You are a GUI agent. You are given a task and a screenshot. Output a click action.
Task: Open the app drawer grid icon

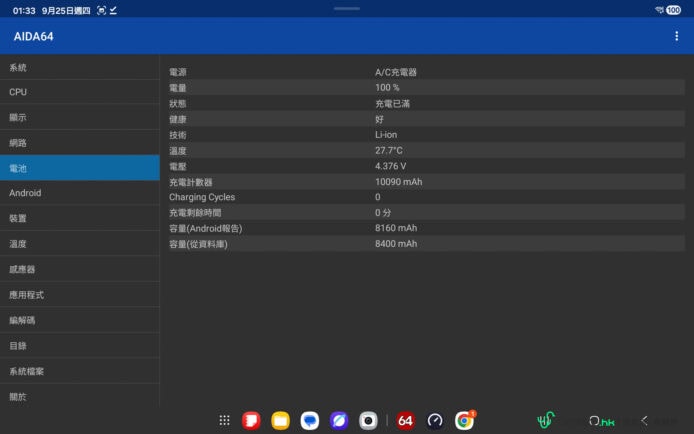coord(224,420)
